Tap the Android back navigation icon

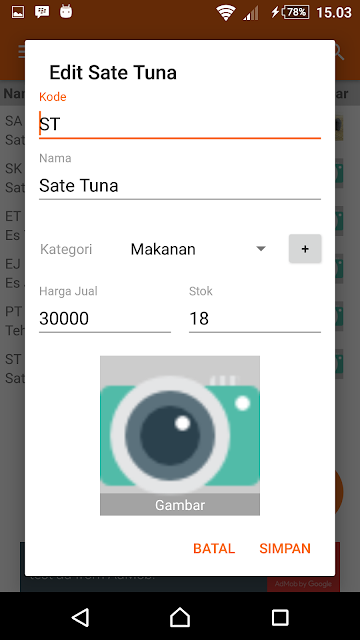80,618
